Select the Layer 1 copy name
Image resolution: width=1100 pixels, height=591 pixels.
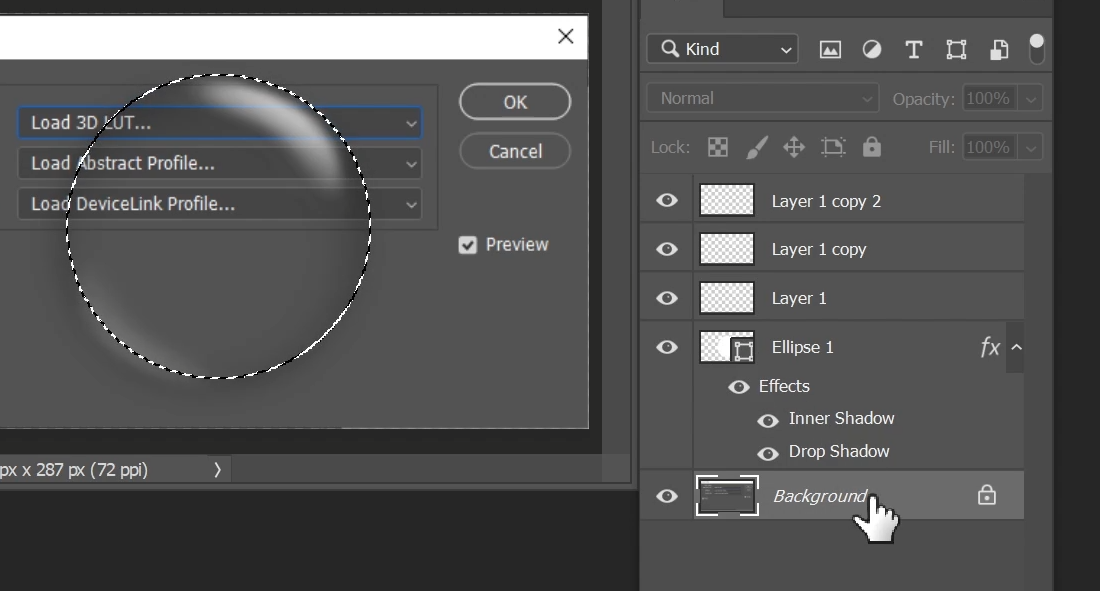[819, 250]
